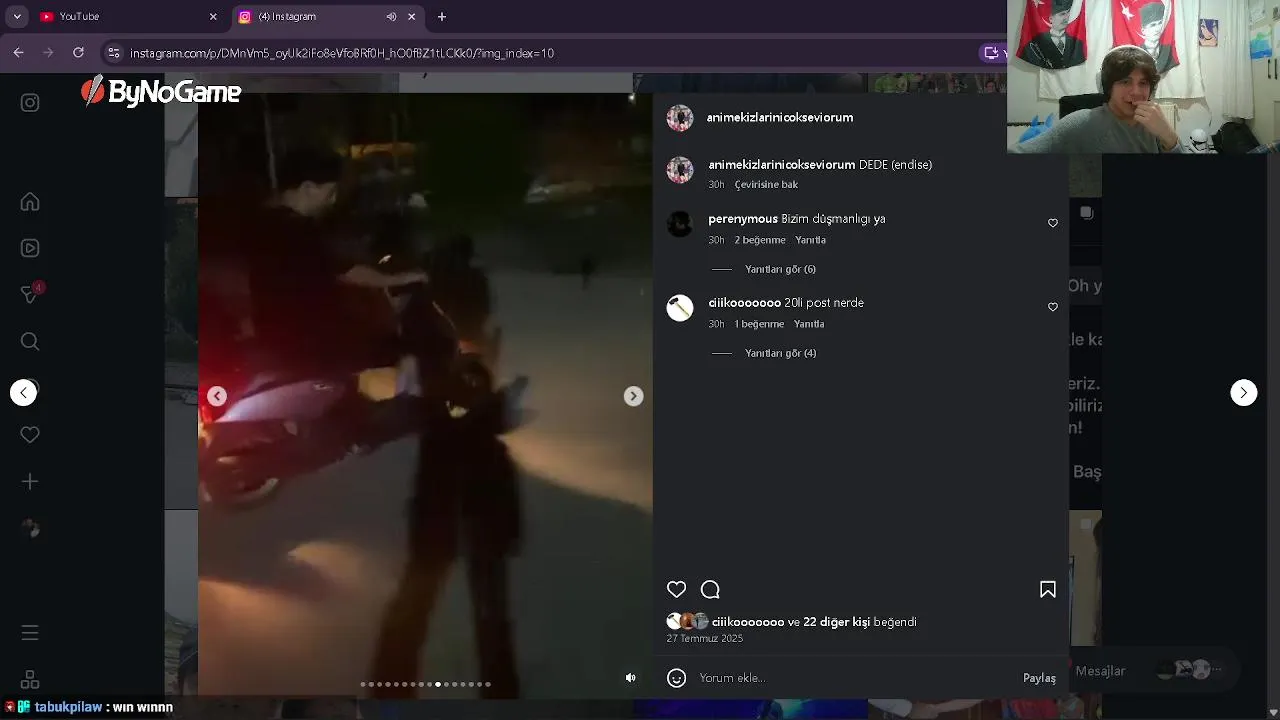1280x720 pixels.
Task: Open ciiikooooooo comment avatar
Action: click(x=680, y=308)
